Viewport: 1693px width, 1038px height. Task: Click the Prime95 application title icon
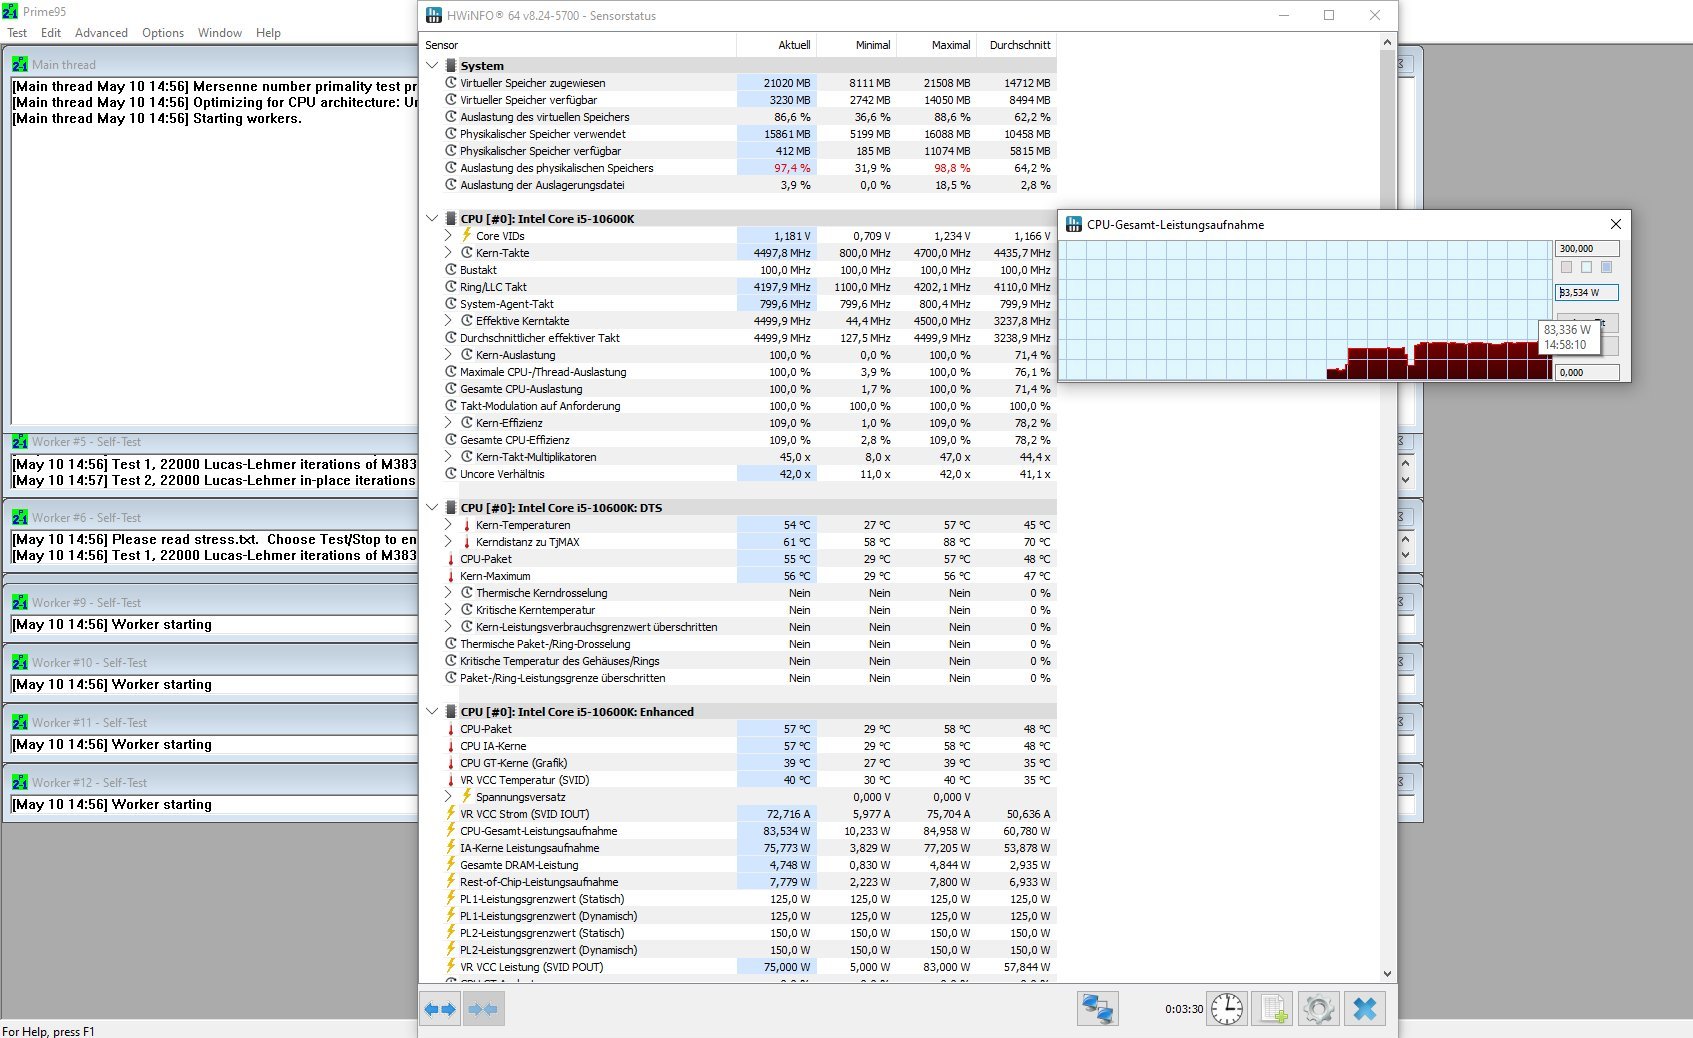(x=10, y=11)
